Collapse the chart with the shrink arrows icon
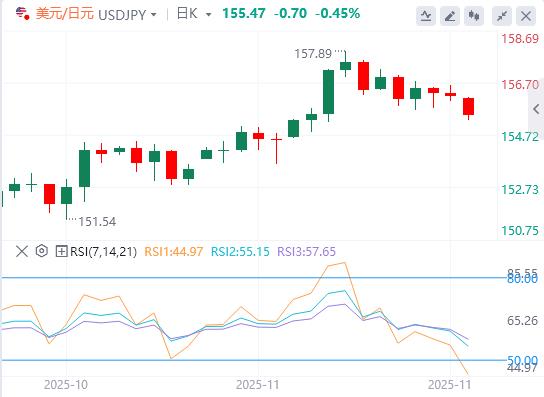The image size is (544, 397). point(502,16)
